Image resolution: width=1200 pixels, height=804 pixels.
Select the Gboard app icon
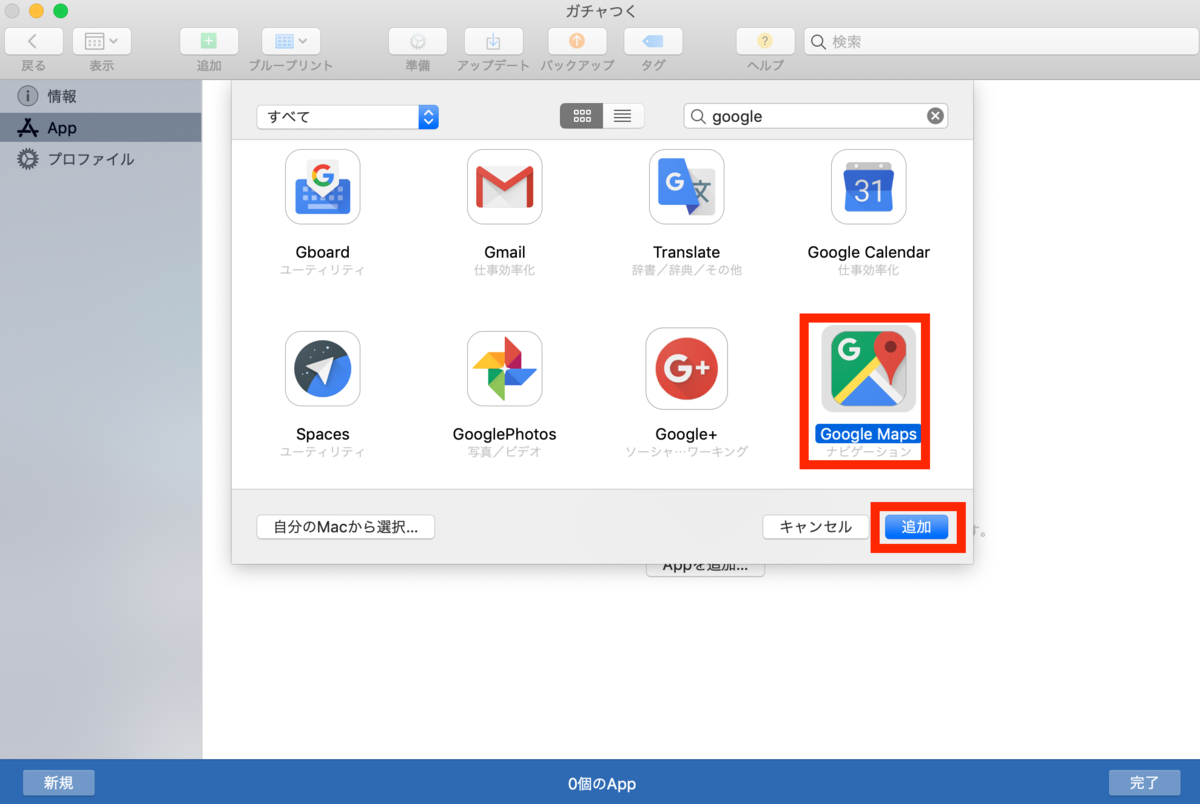point(323,187)
